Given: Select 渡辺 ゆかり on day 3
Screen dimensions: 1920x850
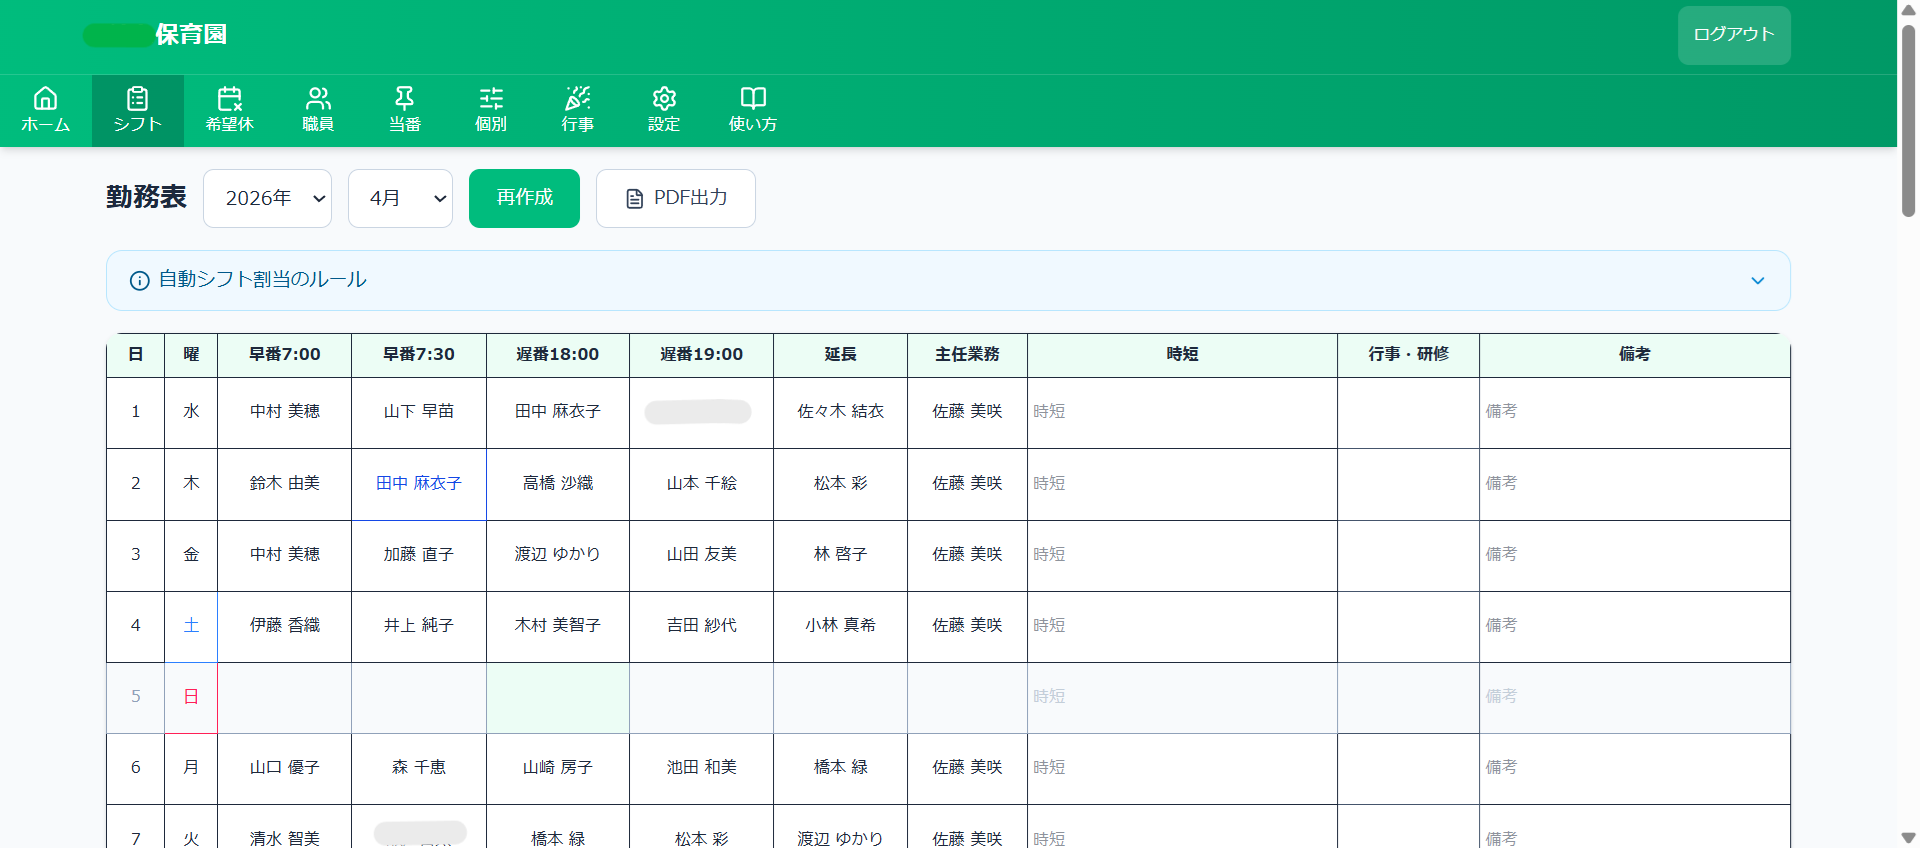Looking at the screenshot, I should pyautogui.click(x=558, y=555).
